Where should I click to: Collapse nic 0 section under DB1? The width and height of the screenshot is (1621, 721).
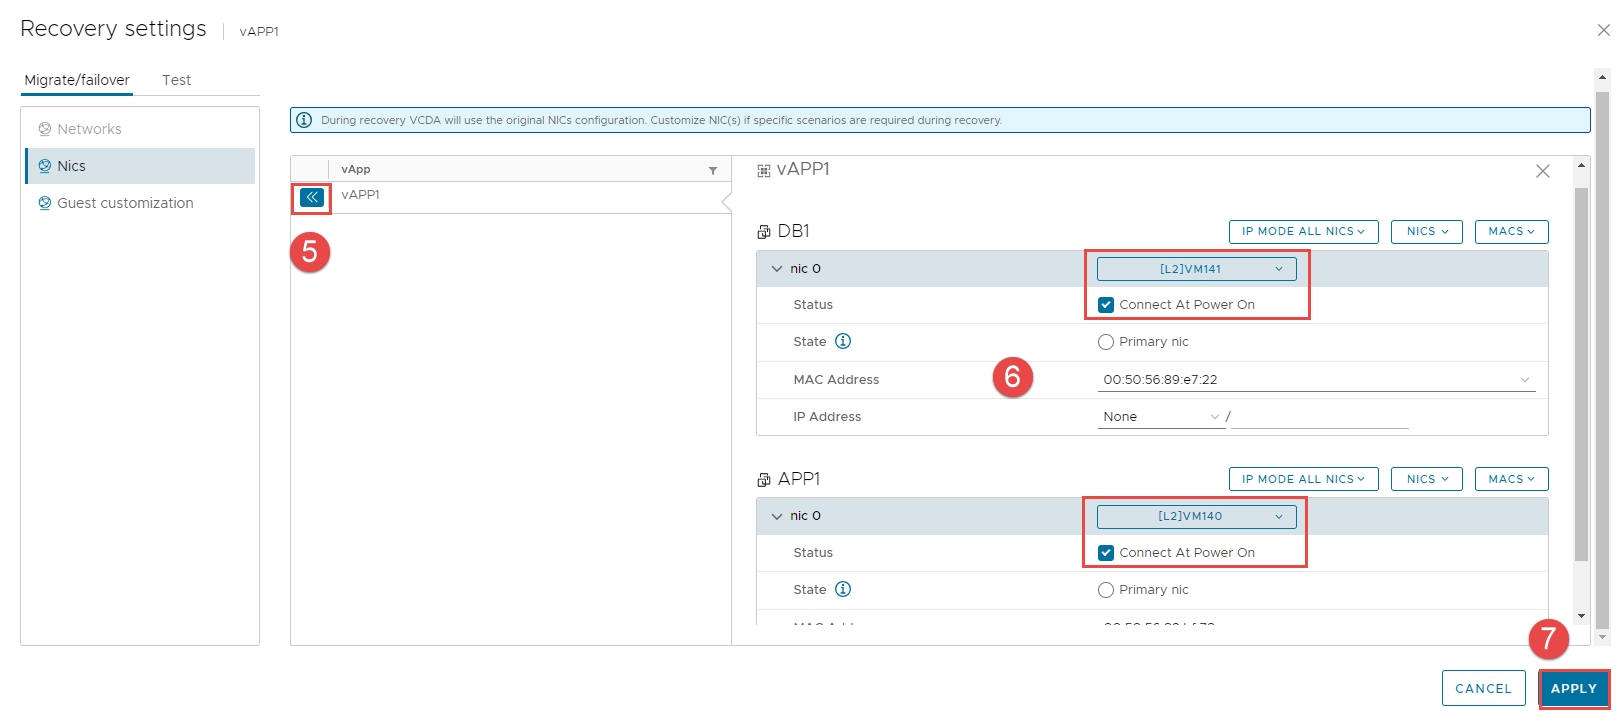tap(777, 269)
